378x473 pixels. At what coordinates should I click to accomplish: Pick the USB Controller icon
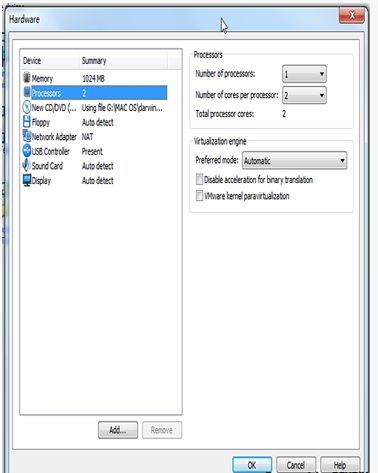pos(27,151)
